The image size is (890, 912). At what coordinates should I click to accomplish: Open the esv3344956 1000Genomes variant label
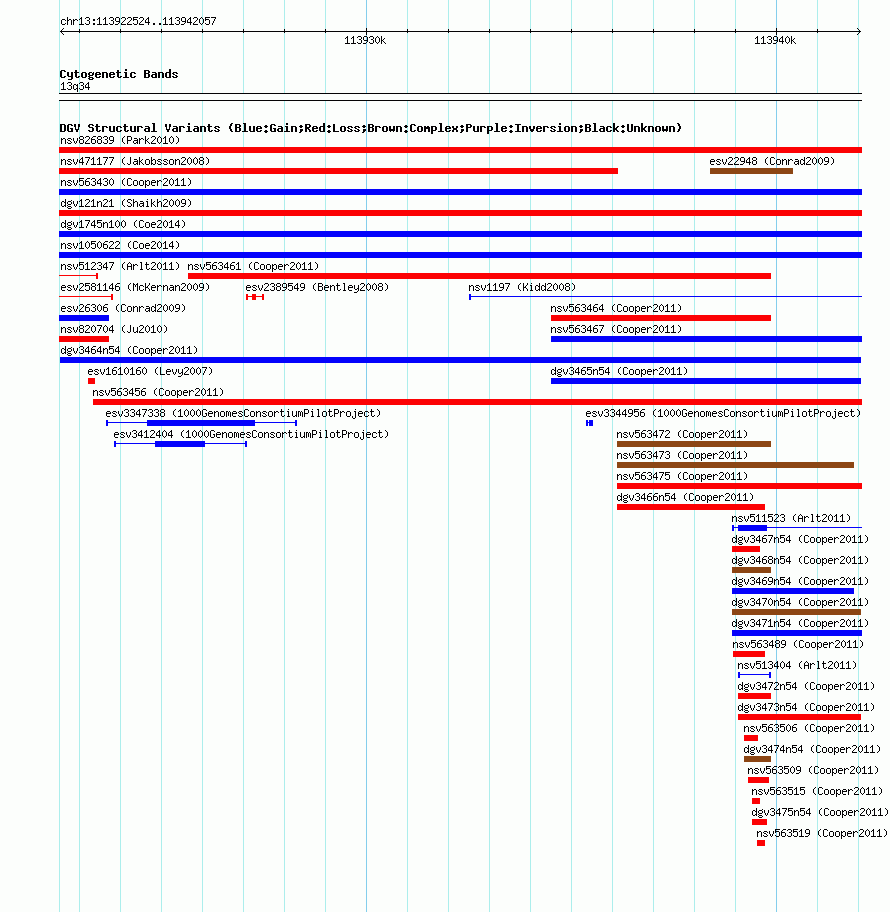click(x=723, y=413)
